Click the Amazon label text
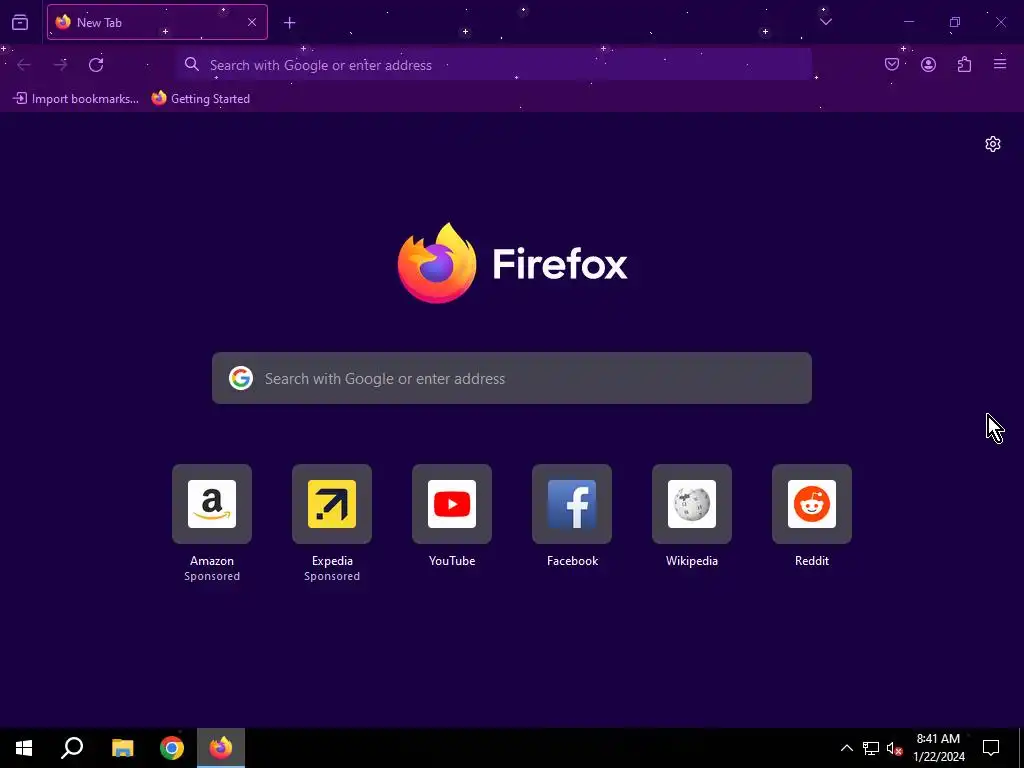Screen dimensions: 1024x768 coord(212,561)
